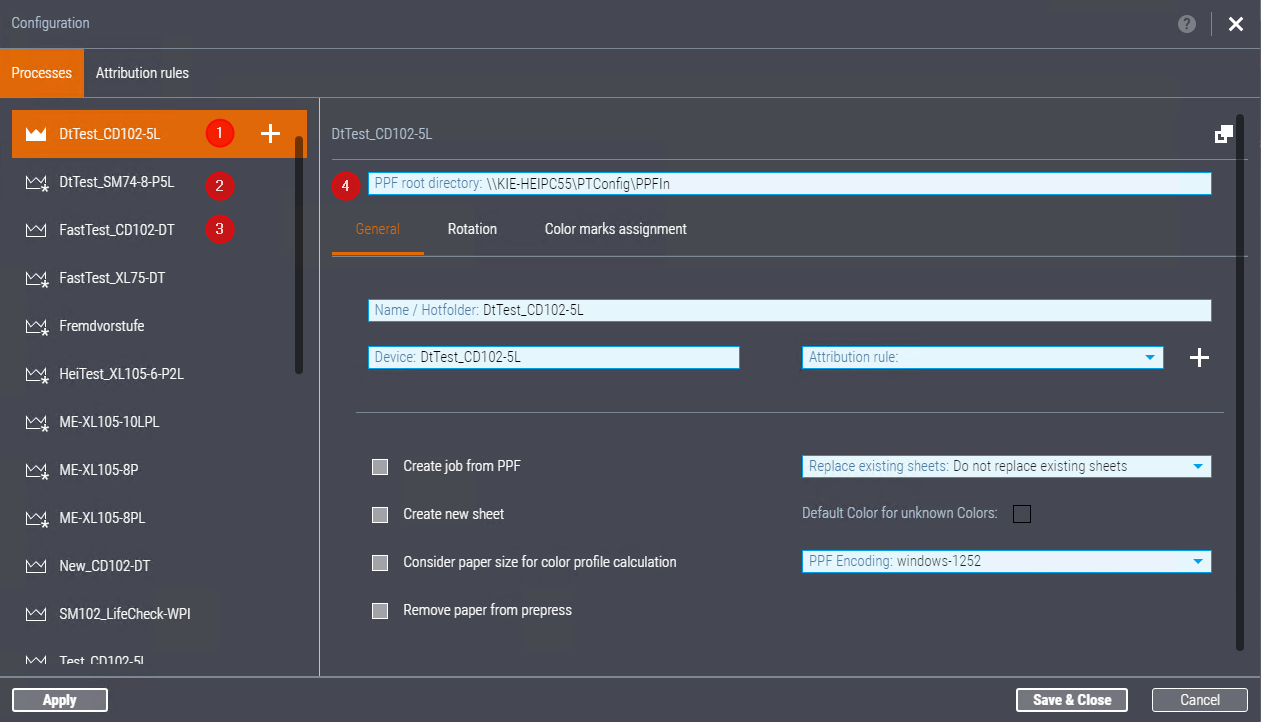Screen dimensions: 1261x722
Task: Click the help icon in the title bar
Action: pos(1186,23)
